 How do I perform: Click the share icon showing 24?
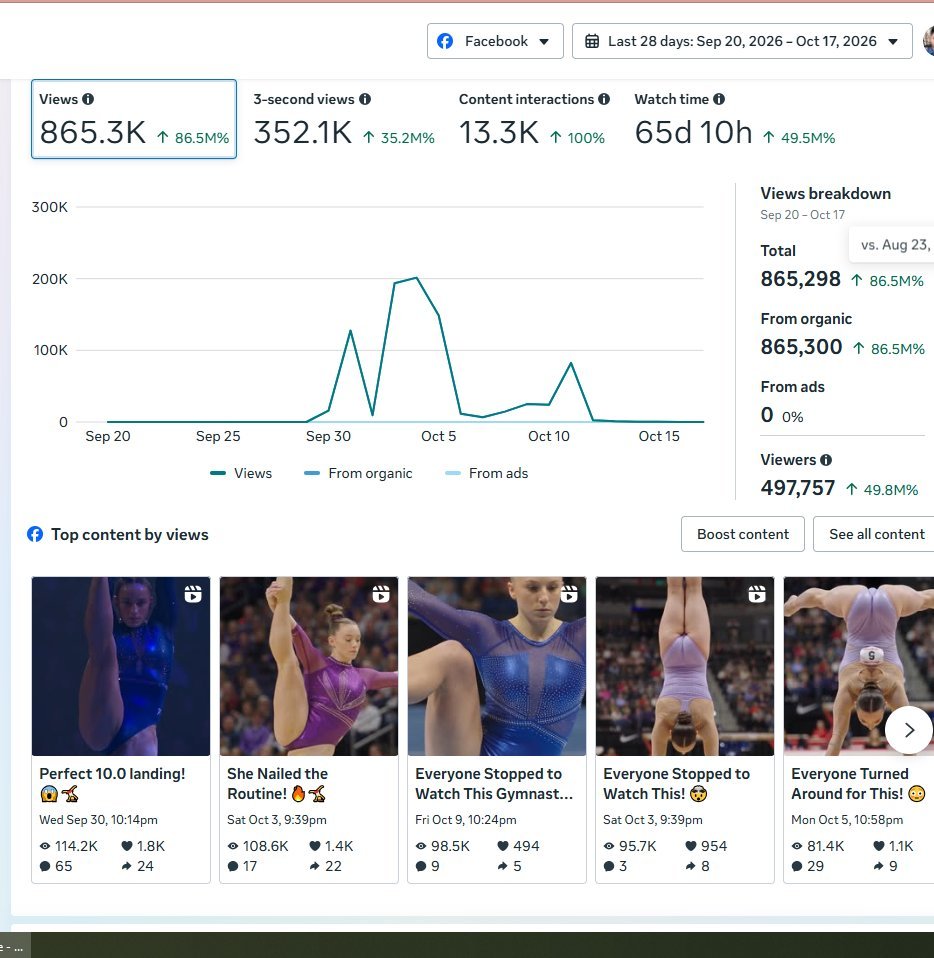pos(126,866)
